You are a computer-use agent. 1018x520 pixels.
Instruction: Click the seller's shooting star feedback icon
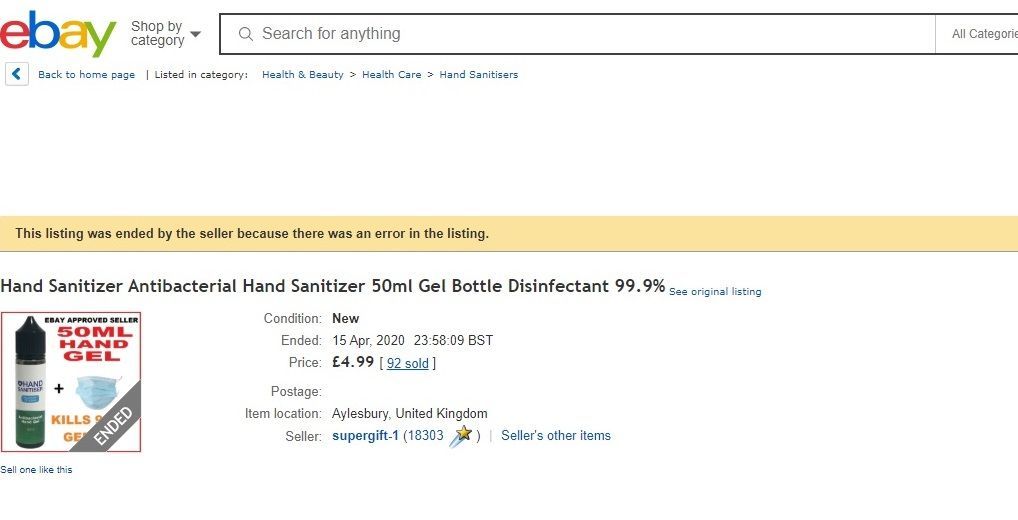click(462, 436)
